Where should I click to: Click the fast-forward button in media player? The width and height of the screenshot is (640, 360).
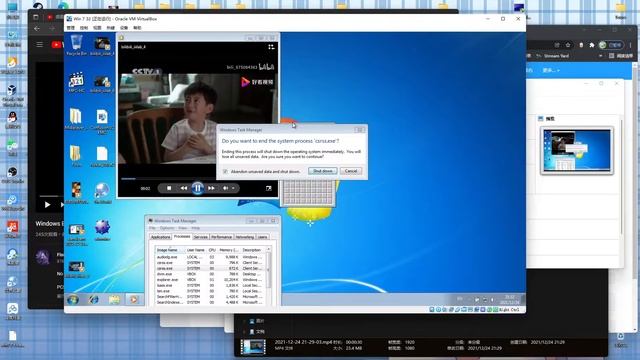point(211,188)
